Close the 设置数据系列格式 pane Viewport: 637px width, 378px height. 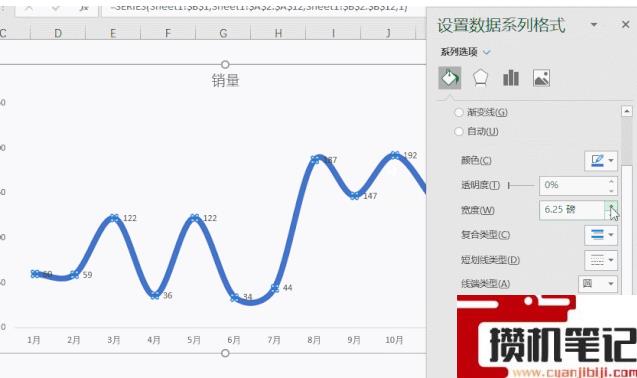coord(626,25)
